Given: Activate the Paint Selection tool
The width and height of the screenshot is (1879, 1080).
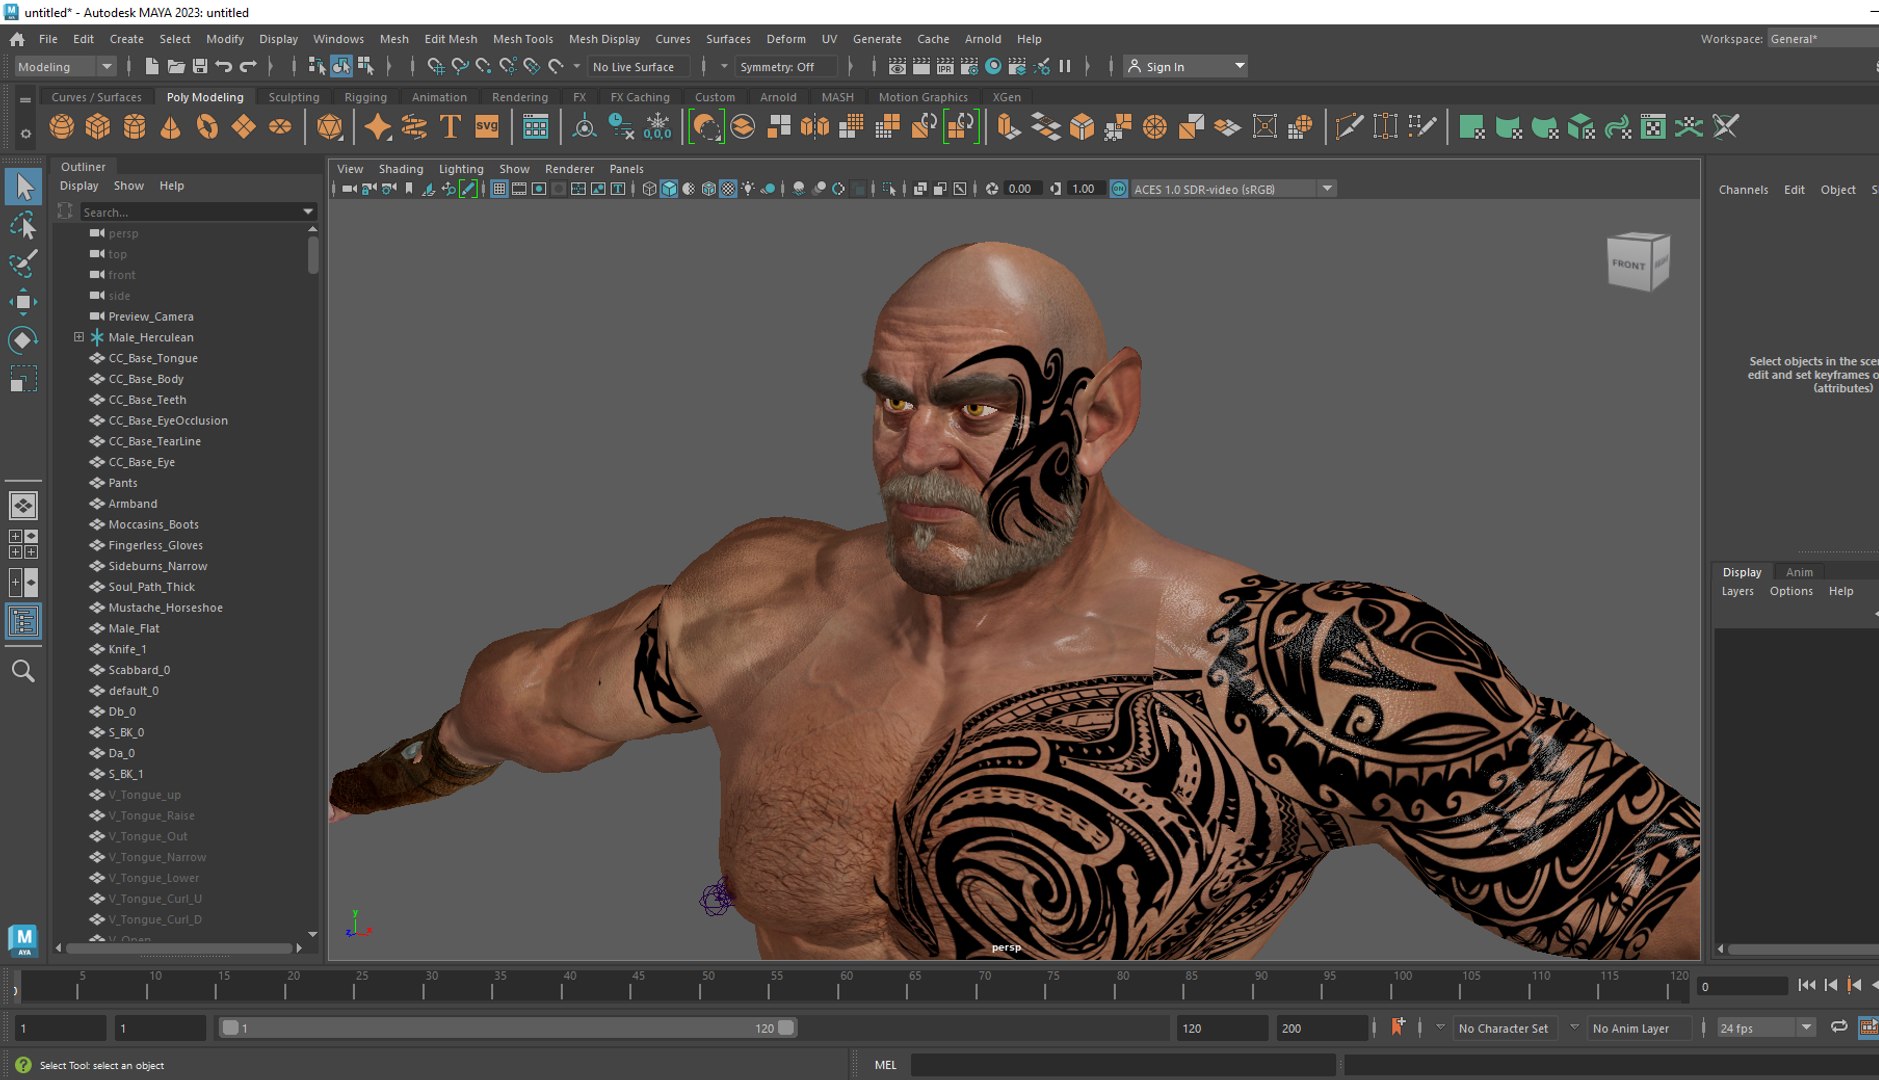Looking at the screenshot, I should [23, 263].
